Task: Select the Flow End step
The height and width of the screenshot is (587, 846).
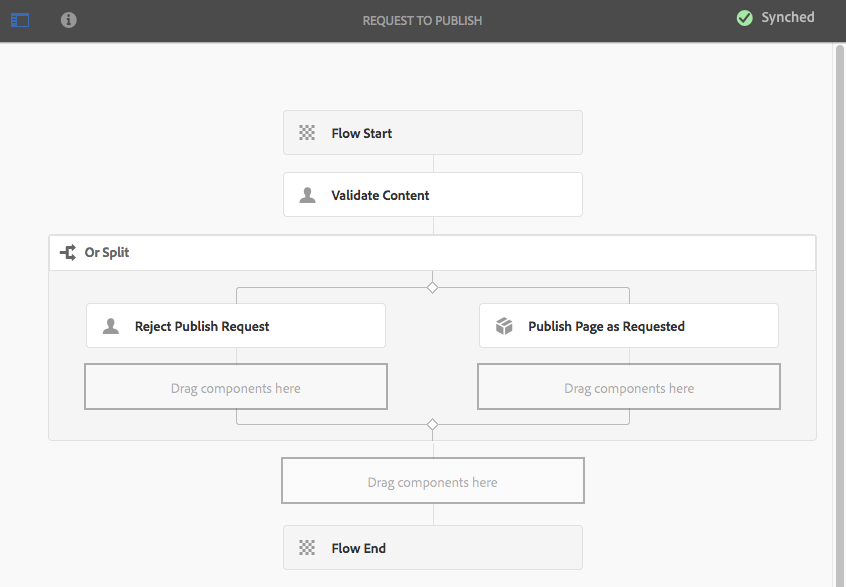Action: [432, 548]
